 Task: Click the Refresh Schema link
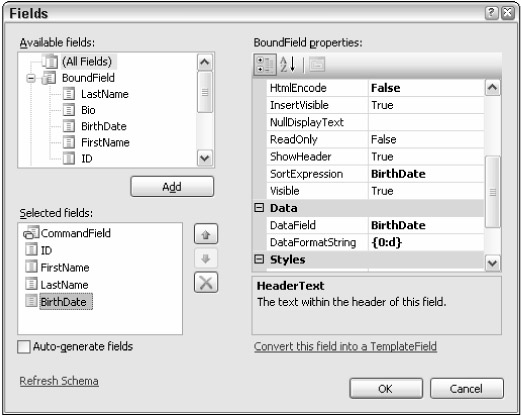(59, 381)
